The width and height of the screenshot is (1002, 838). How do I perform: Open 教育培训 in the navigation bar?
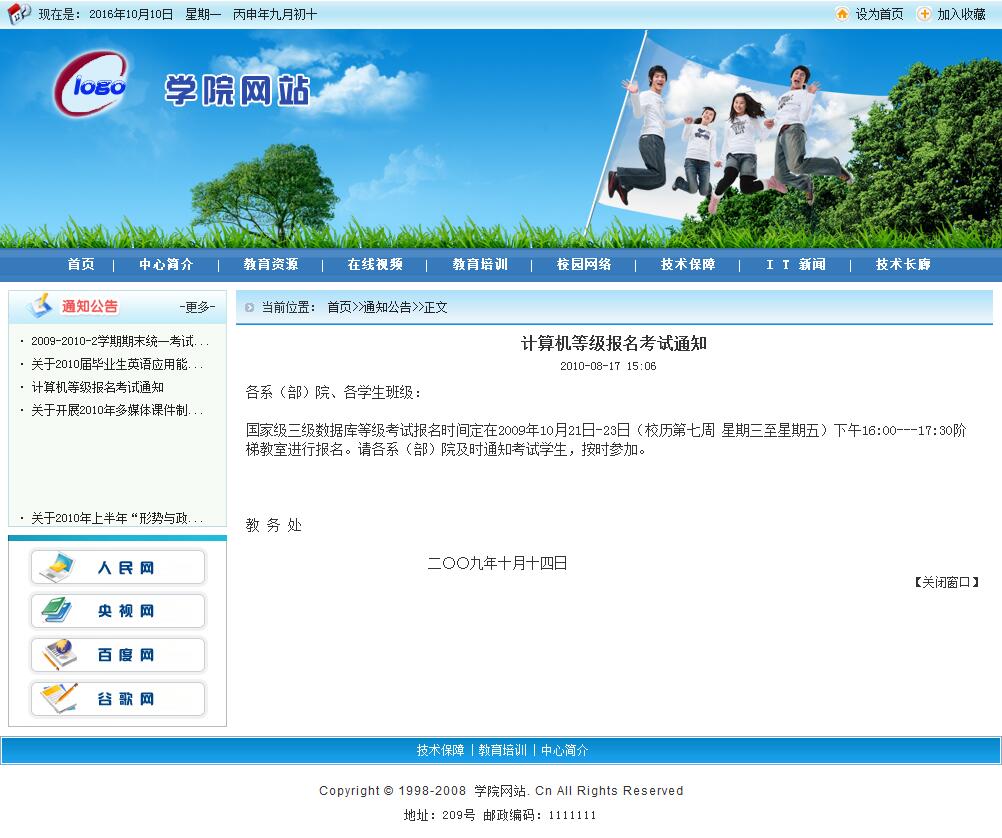(480, 264)
